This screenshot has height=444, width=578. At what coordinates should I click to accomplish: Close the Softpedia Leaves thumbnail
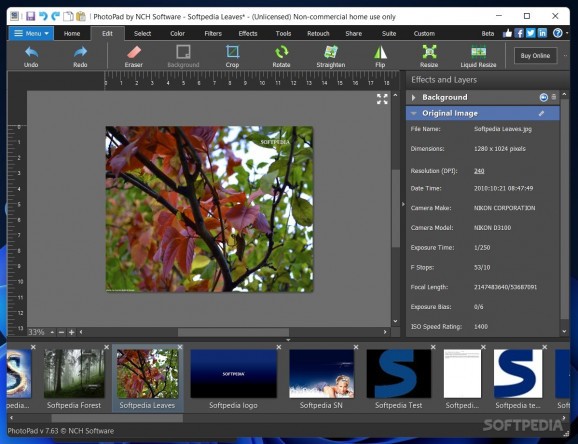(180, 347)
